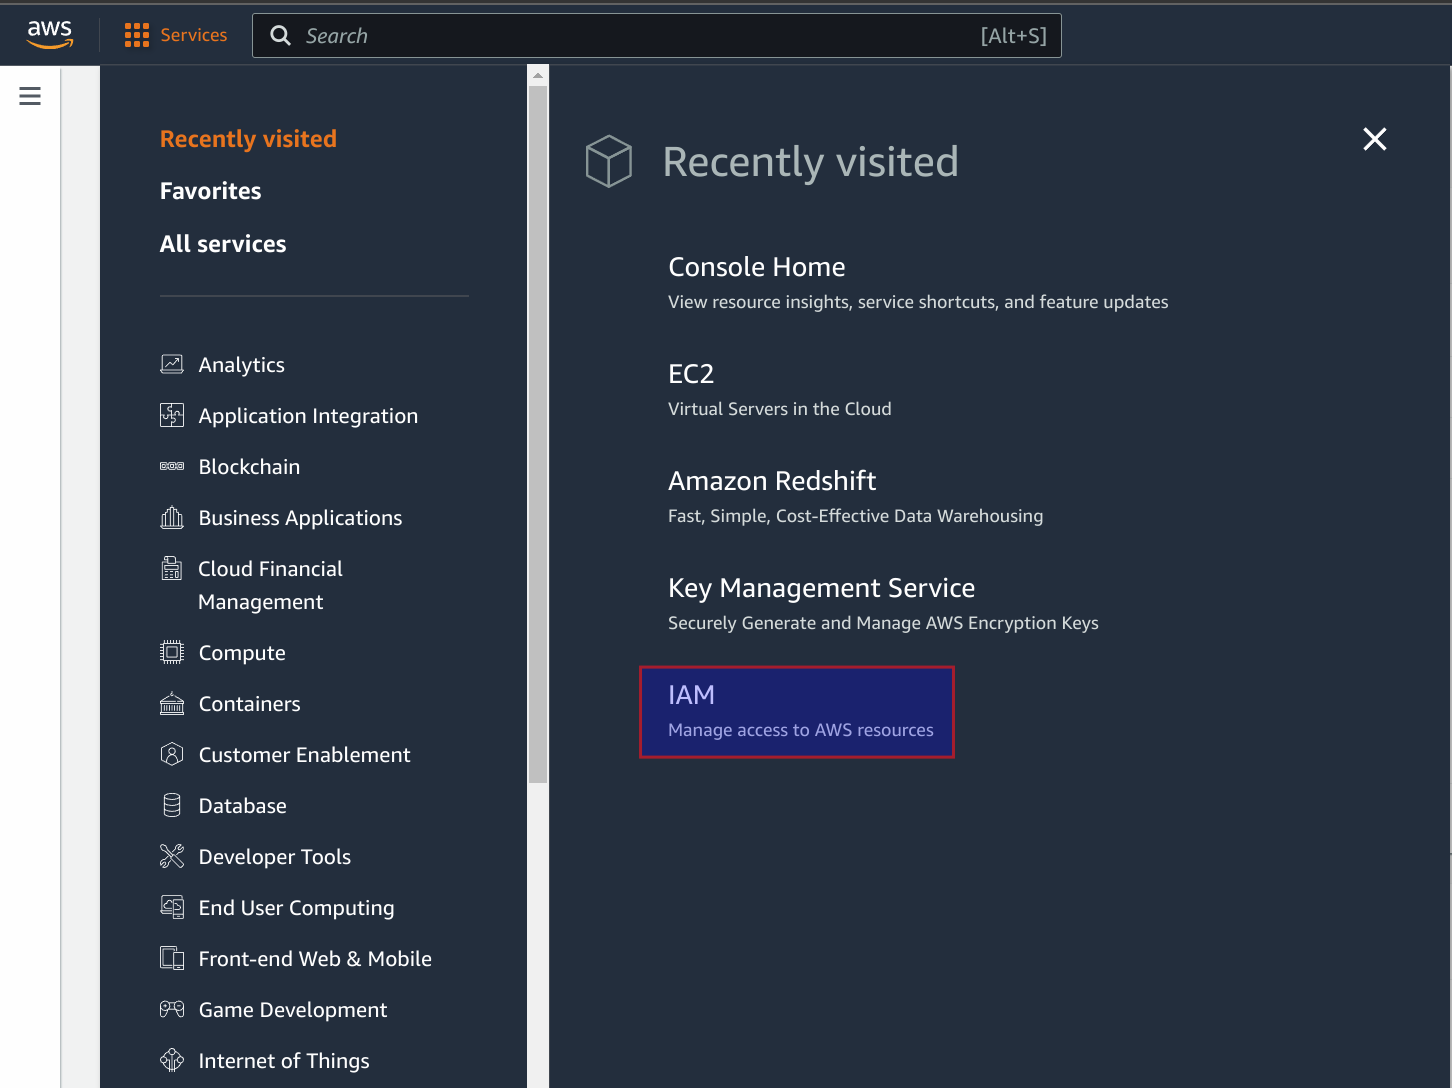Screen dimensions: 1452x1088
Task: Open the Developer Tools category
Action: (274, 857)
